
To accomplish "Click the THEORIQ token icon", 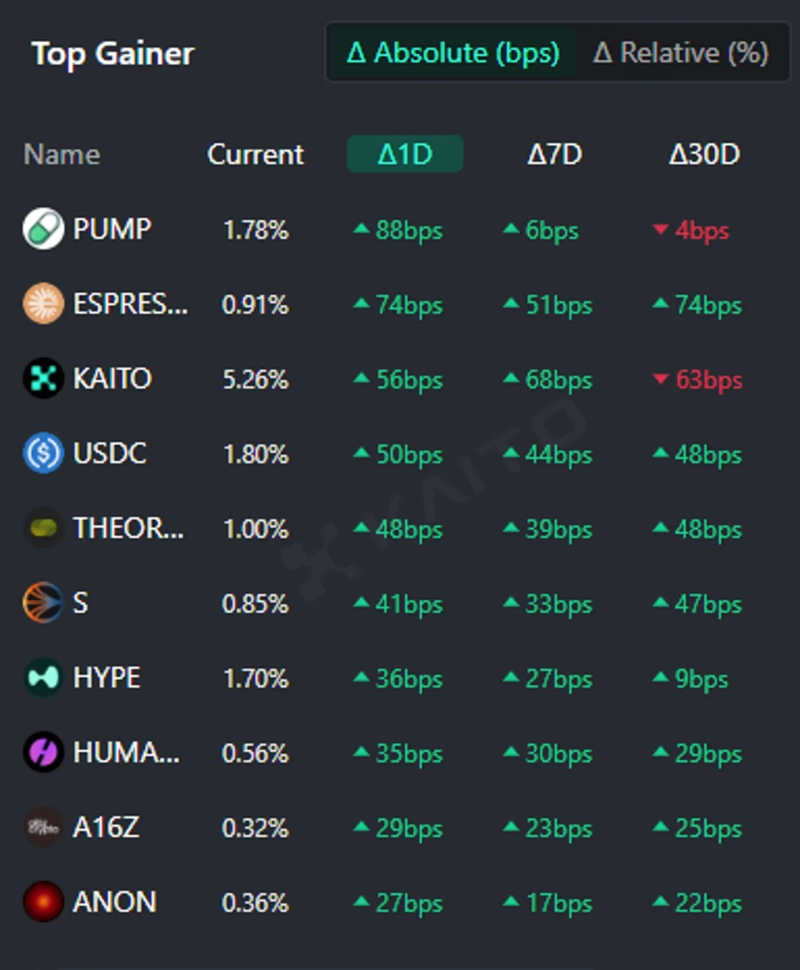I will (43, 528).
